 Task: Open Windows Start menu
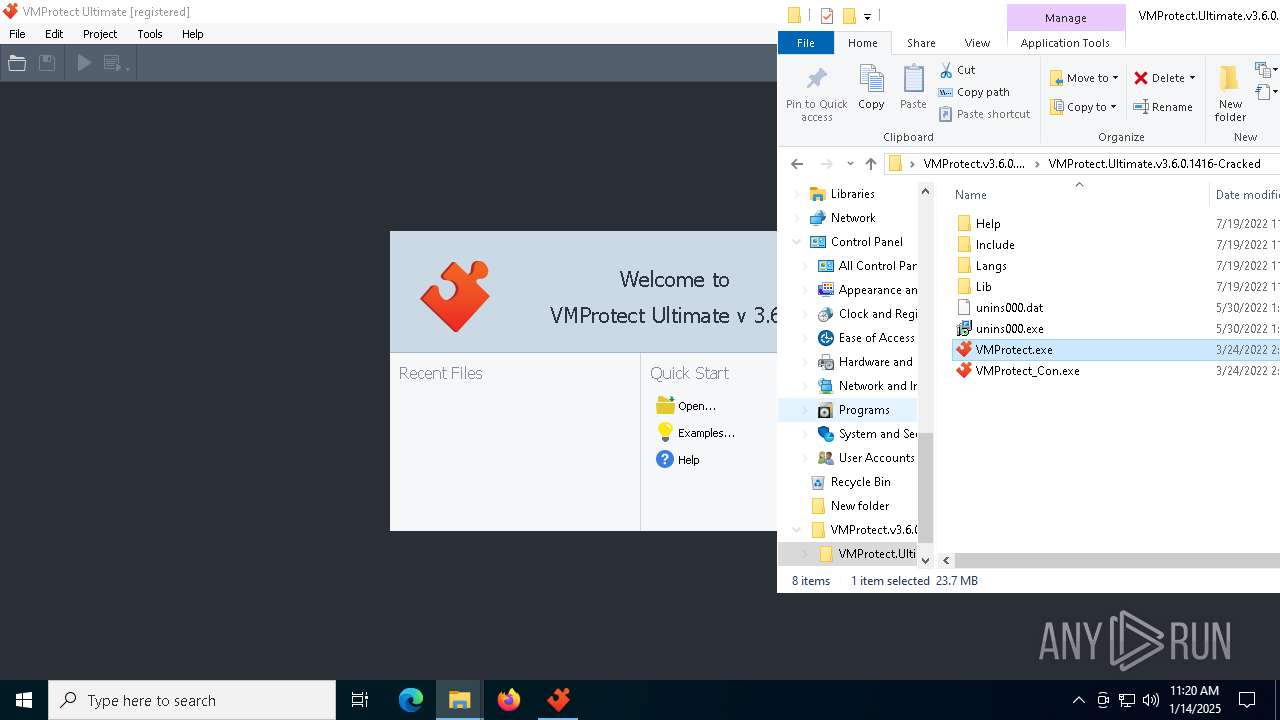(x=24, y=700)
